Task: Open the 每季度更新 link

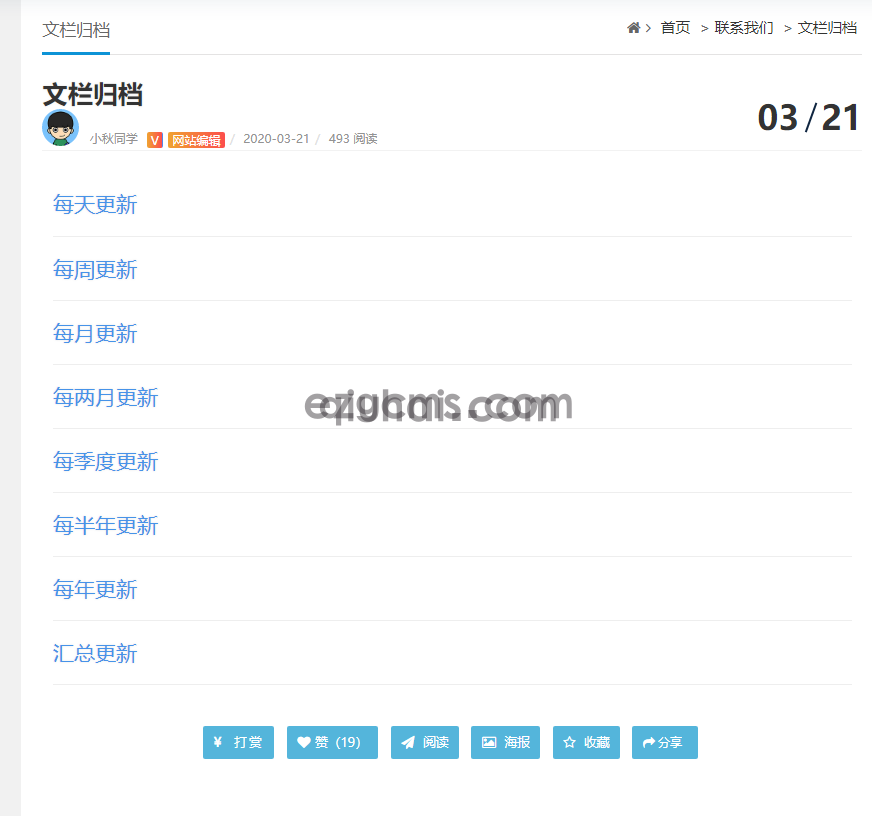Action: click(105, 462)
